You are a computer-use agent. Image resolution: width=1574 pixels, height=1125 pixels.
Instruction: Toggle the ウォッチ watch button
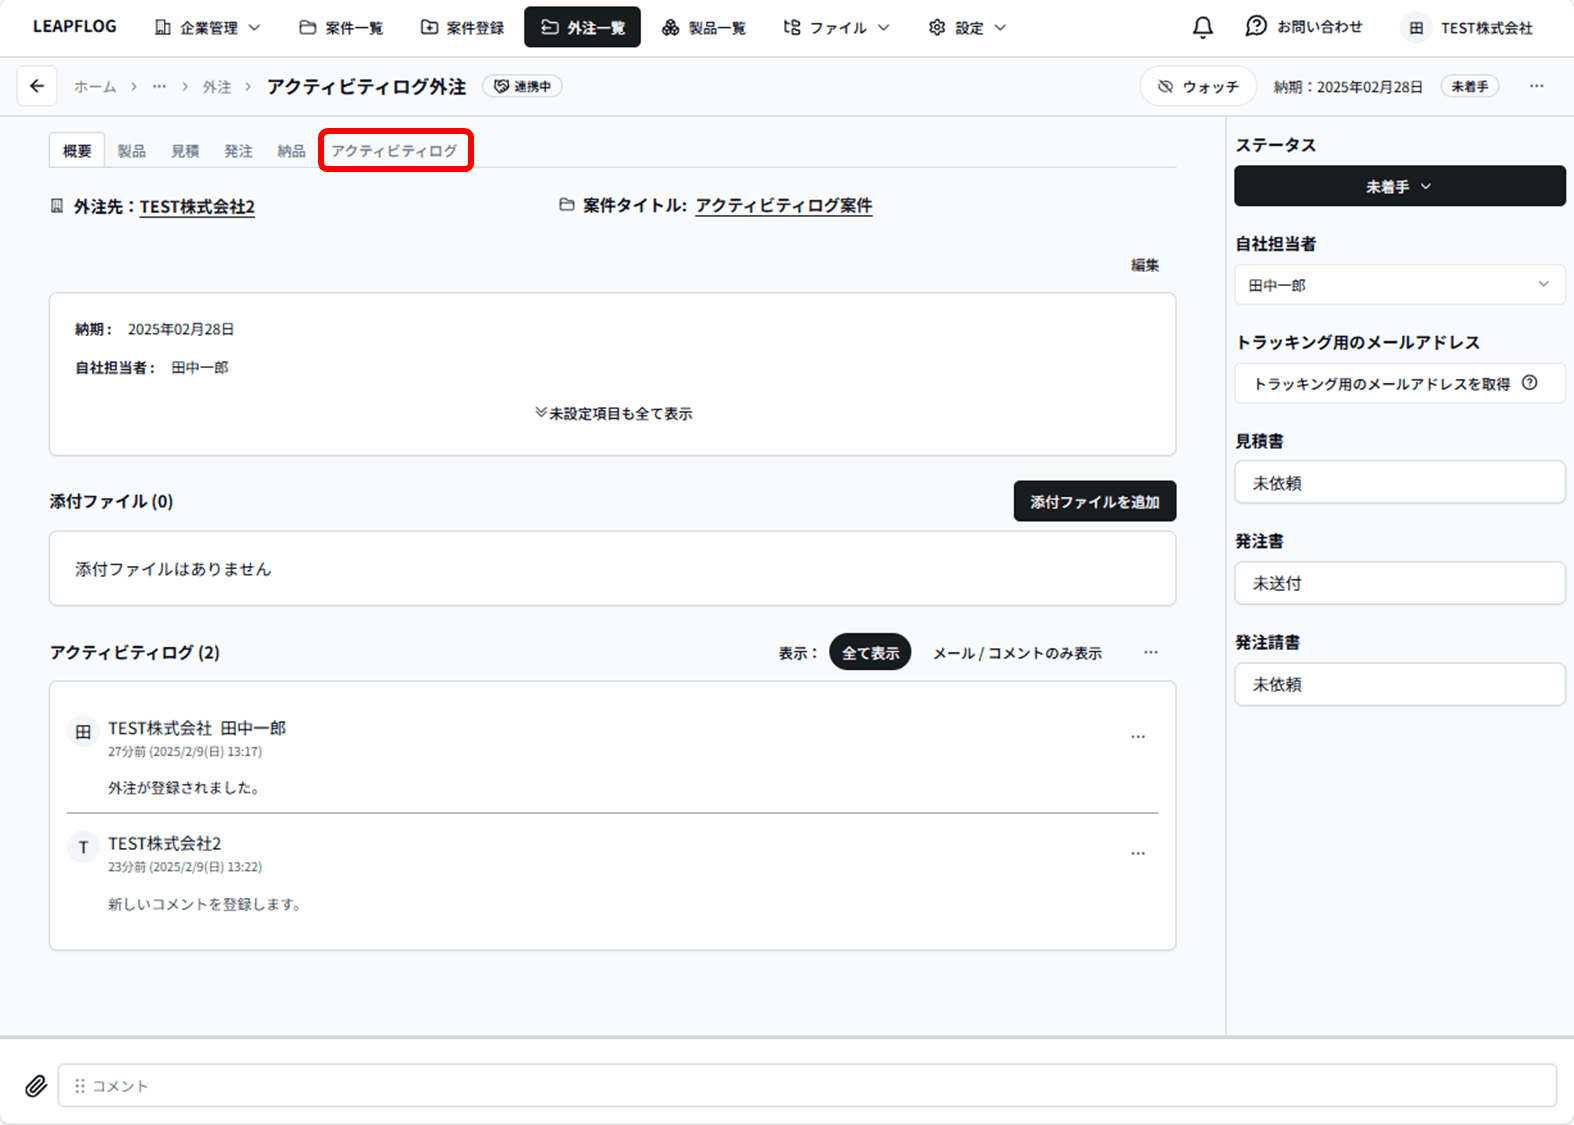1198,87
